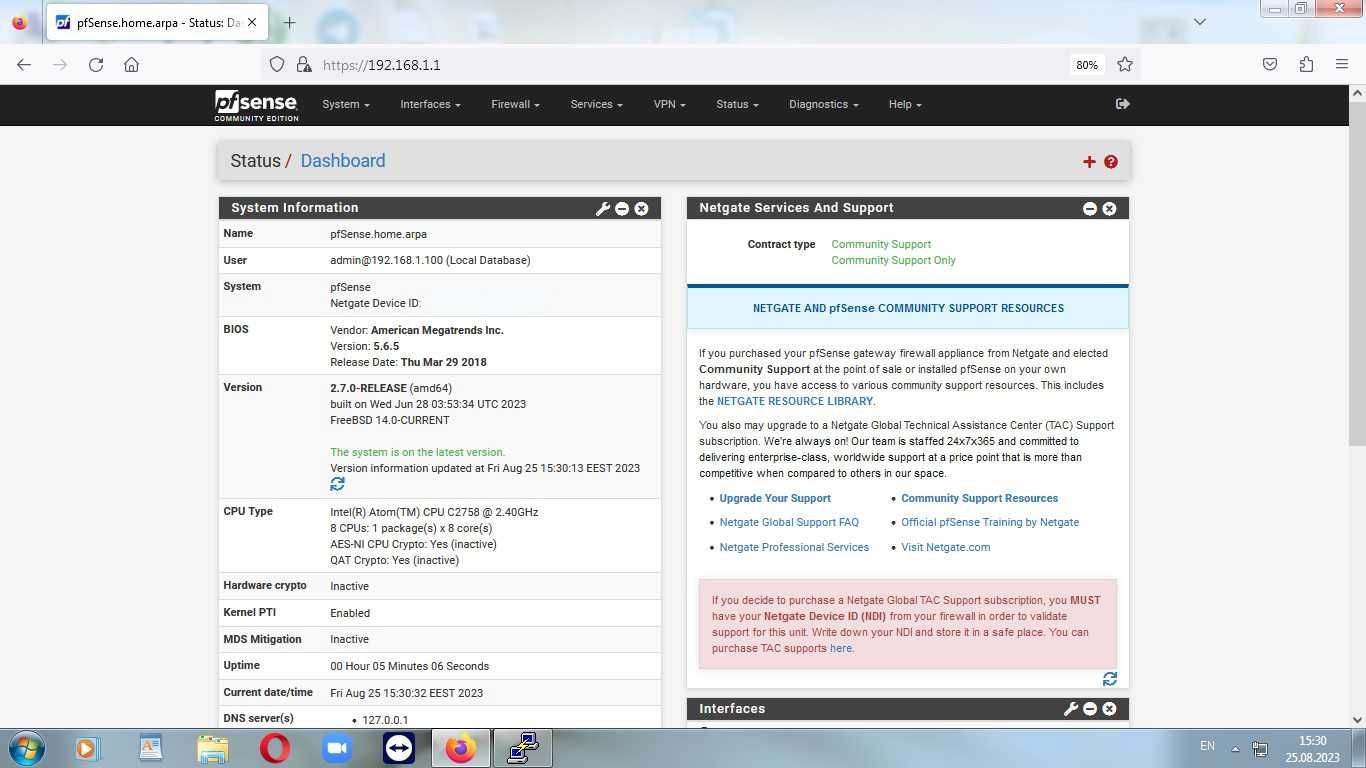This screenshot has height=768, width=1366.
Task: Click '2.7.0-RELEASE' version text
Action: click(368, 388)
